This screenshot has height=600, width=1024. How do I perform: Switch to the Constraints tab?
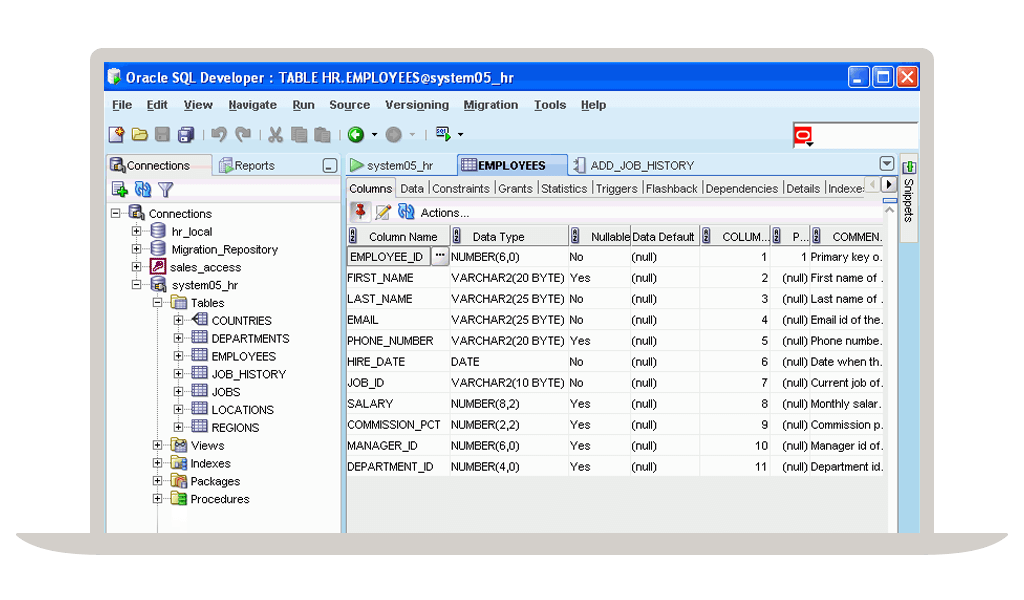click(x=460, y=188)
